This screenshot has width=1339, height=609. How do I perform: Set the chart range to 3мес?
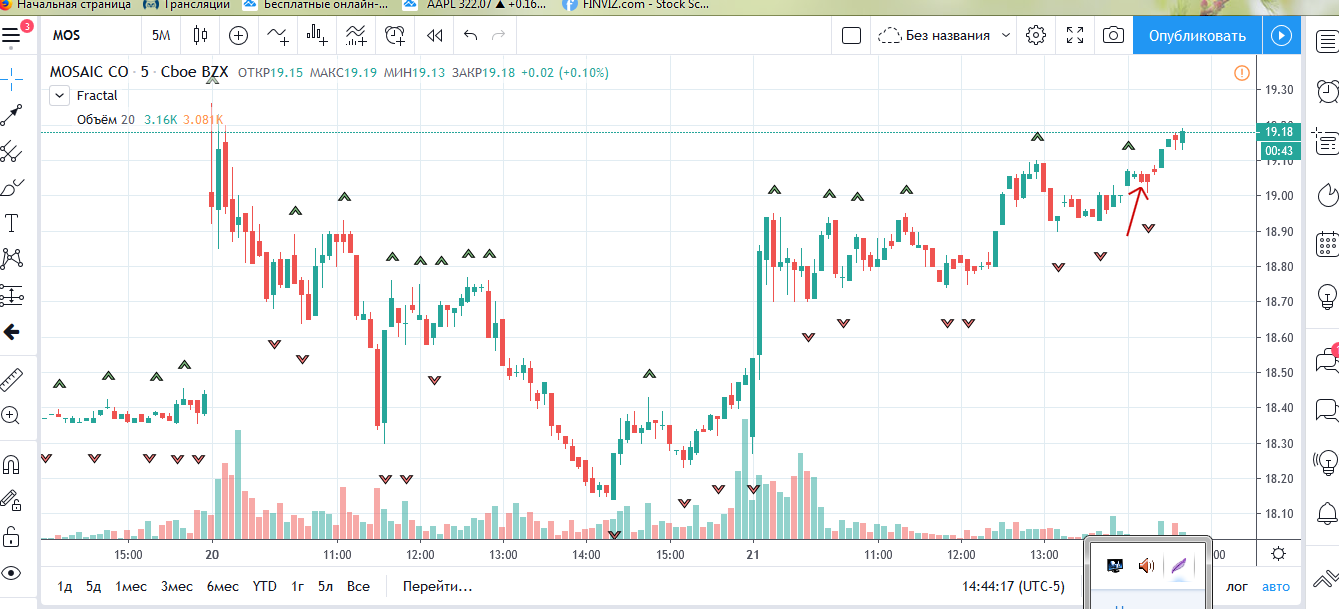tap(177, 587)
